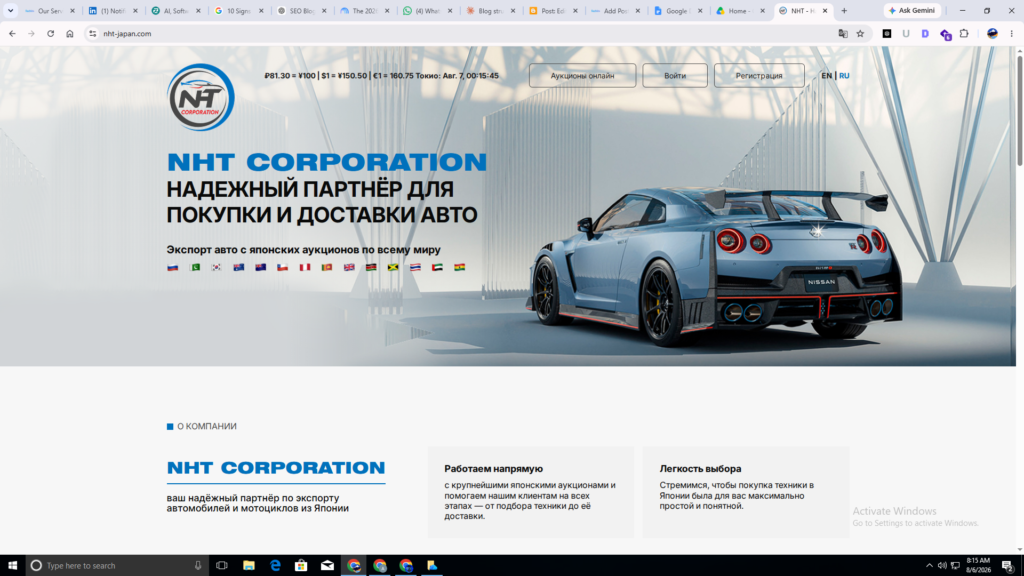
Task: Click the Pakistan flag icon
Action: (x=195, y=267)
